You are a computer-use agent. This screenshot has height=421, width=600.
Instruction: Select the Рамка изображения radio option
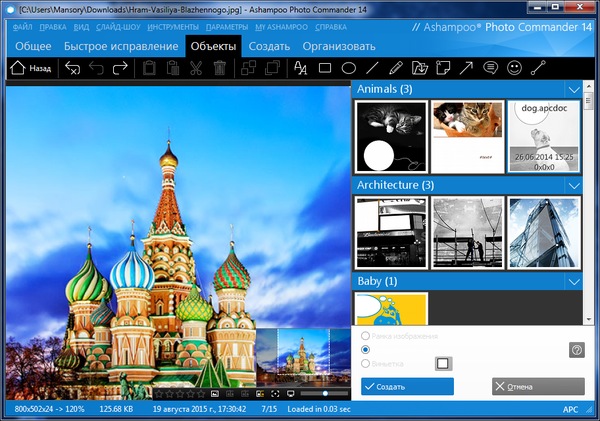(x=366, y=335)
